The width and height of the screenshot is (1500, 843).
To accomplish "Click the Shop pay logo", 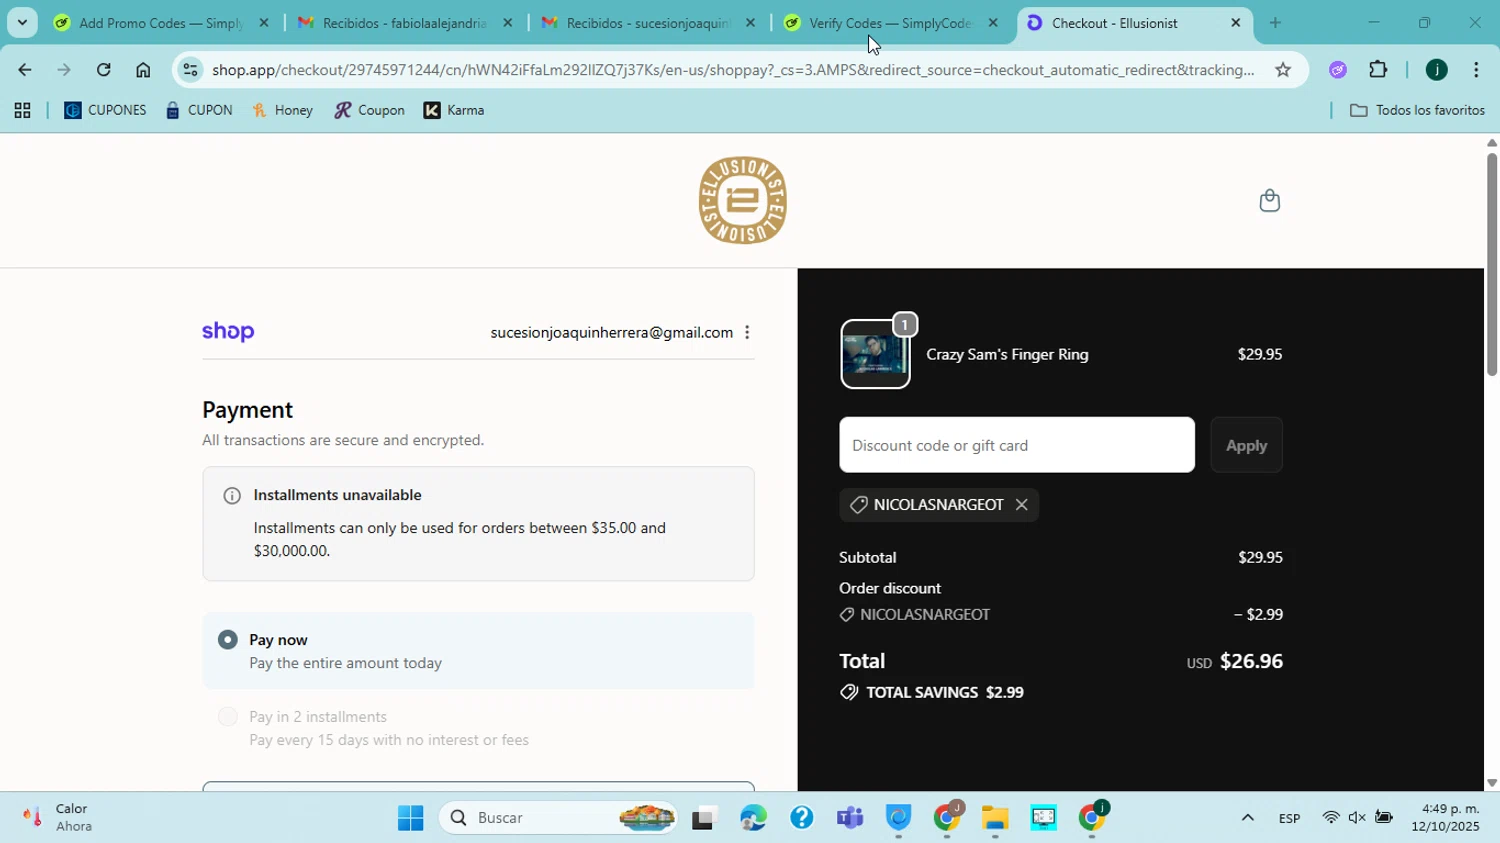I will point(228,332).
